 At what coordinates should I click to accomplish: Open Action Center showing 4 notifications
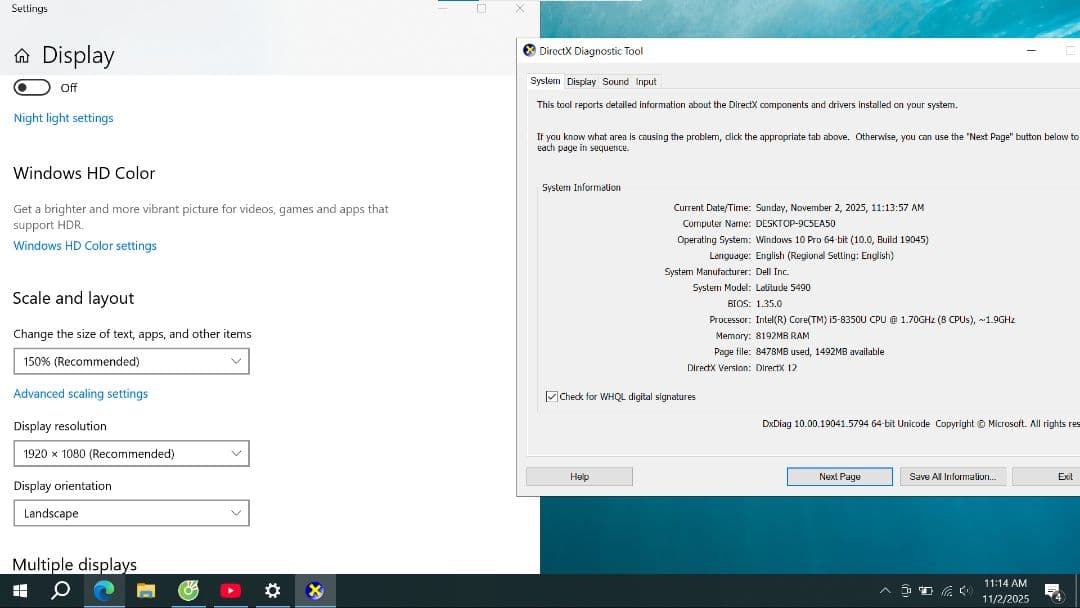pyautogui.click(x=1052, y=590)
